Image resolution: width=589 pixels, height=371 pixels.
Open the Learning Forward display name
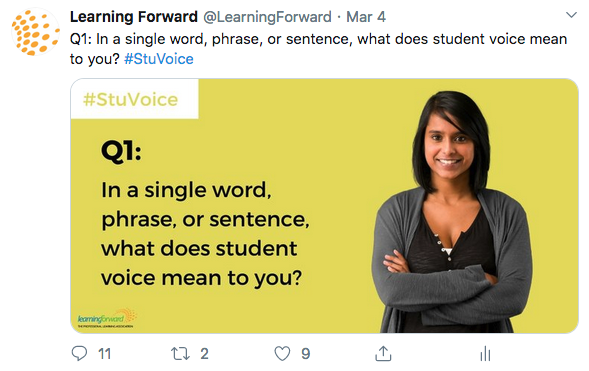tap(134, 17)
